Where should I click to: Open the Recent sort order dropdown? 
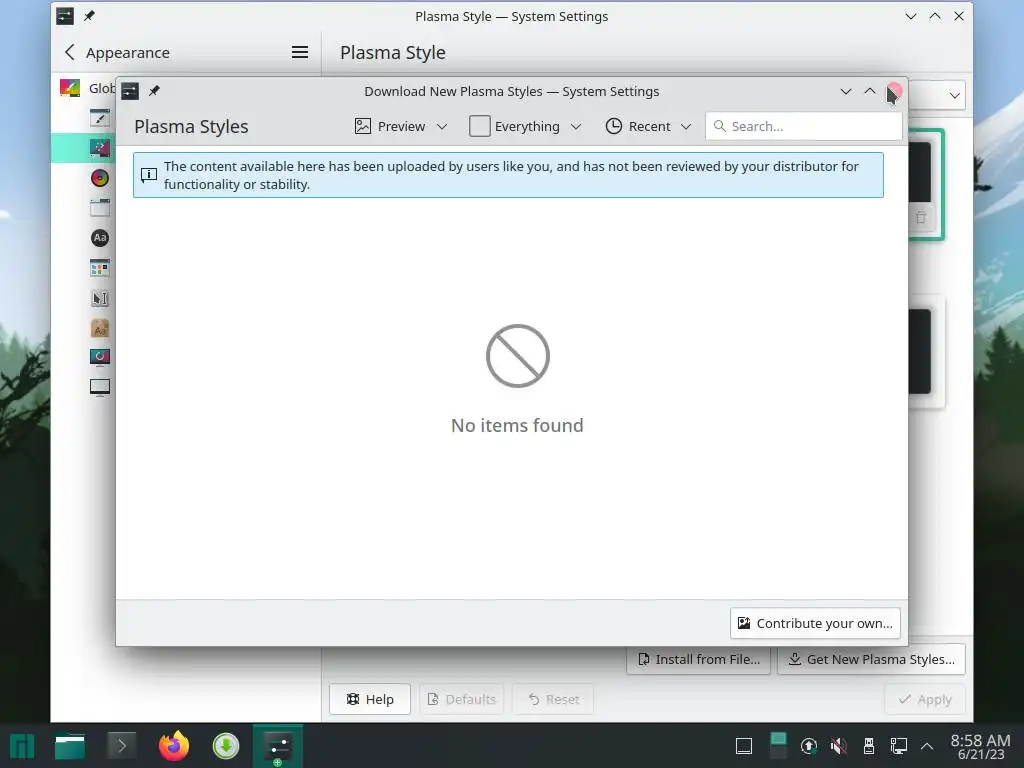(648, 126)
